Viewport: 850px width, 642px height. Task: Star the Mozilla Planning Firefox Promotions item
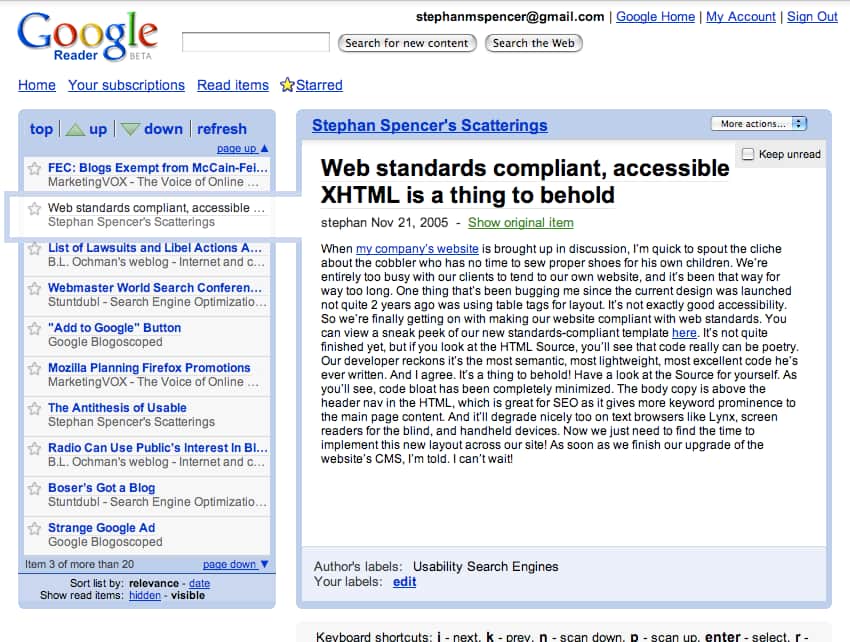tap(35, 369)
